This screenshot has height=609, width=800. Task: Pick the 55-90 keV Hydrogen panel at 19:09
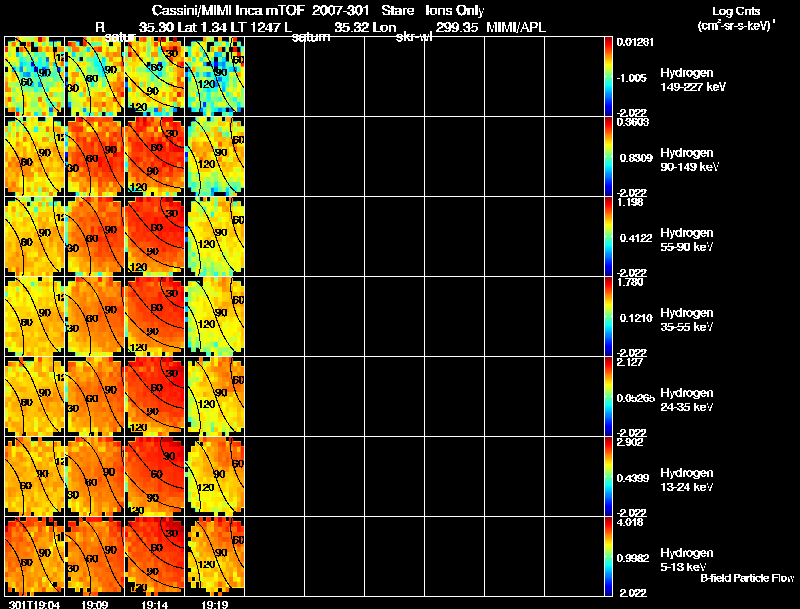(94, 237)
